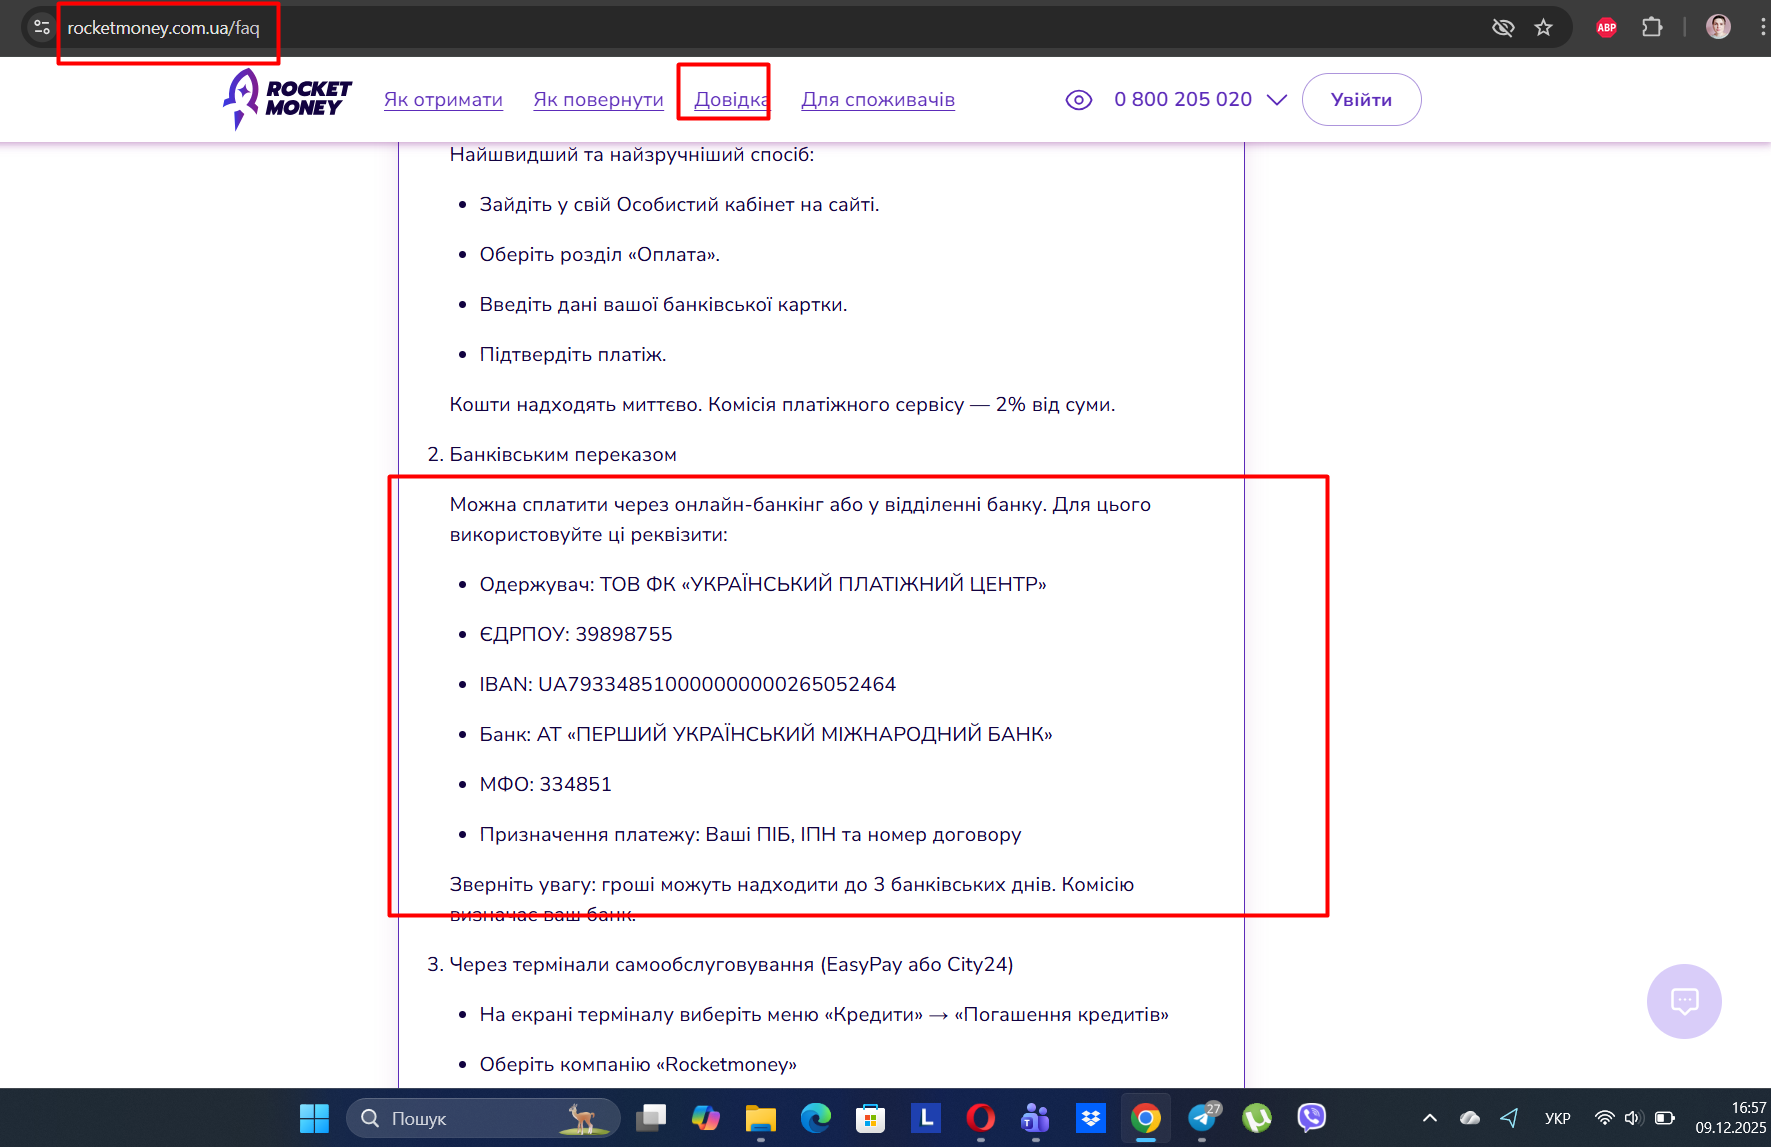1771x1147 pixels.
Task: Click the site information icon in address bar
Action: tap(41, 27)
